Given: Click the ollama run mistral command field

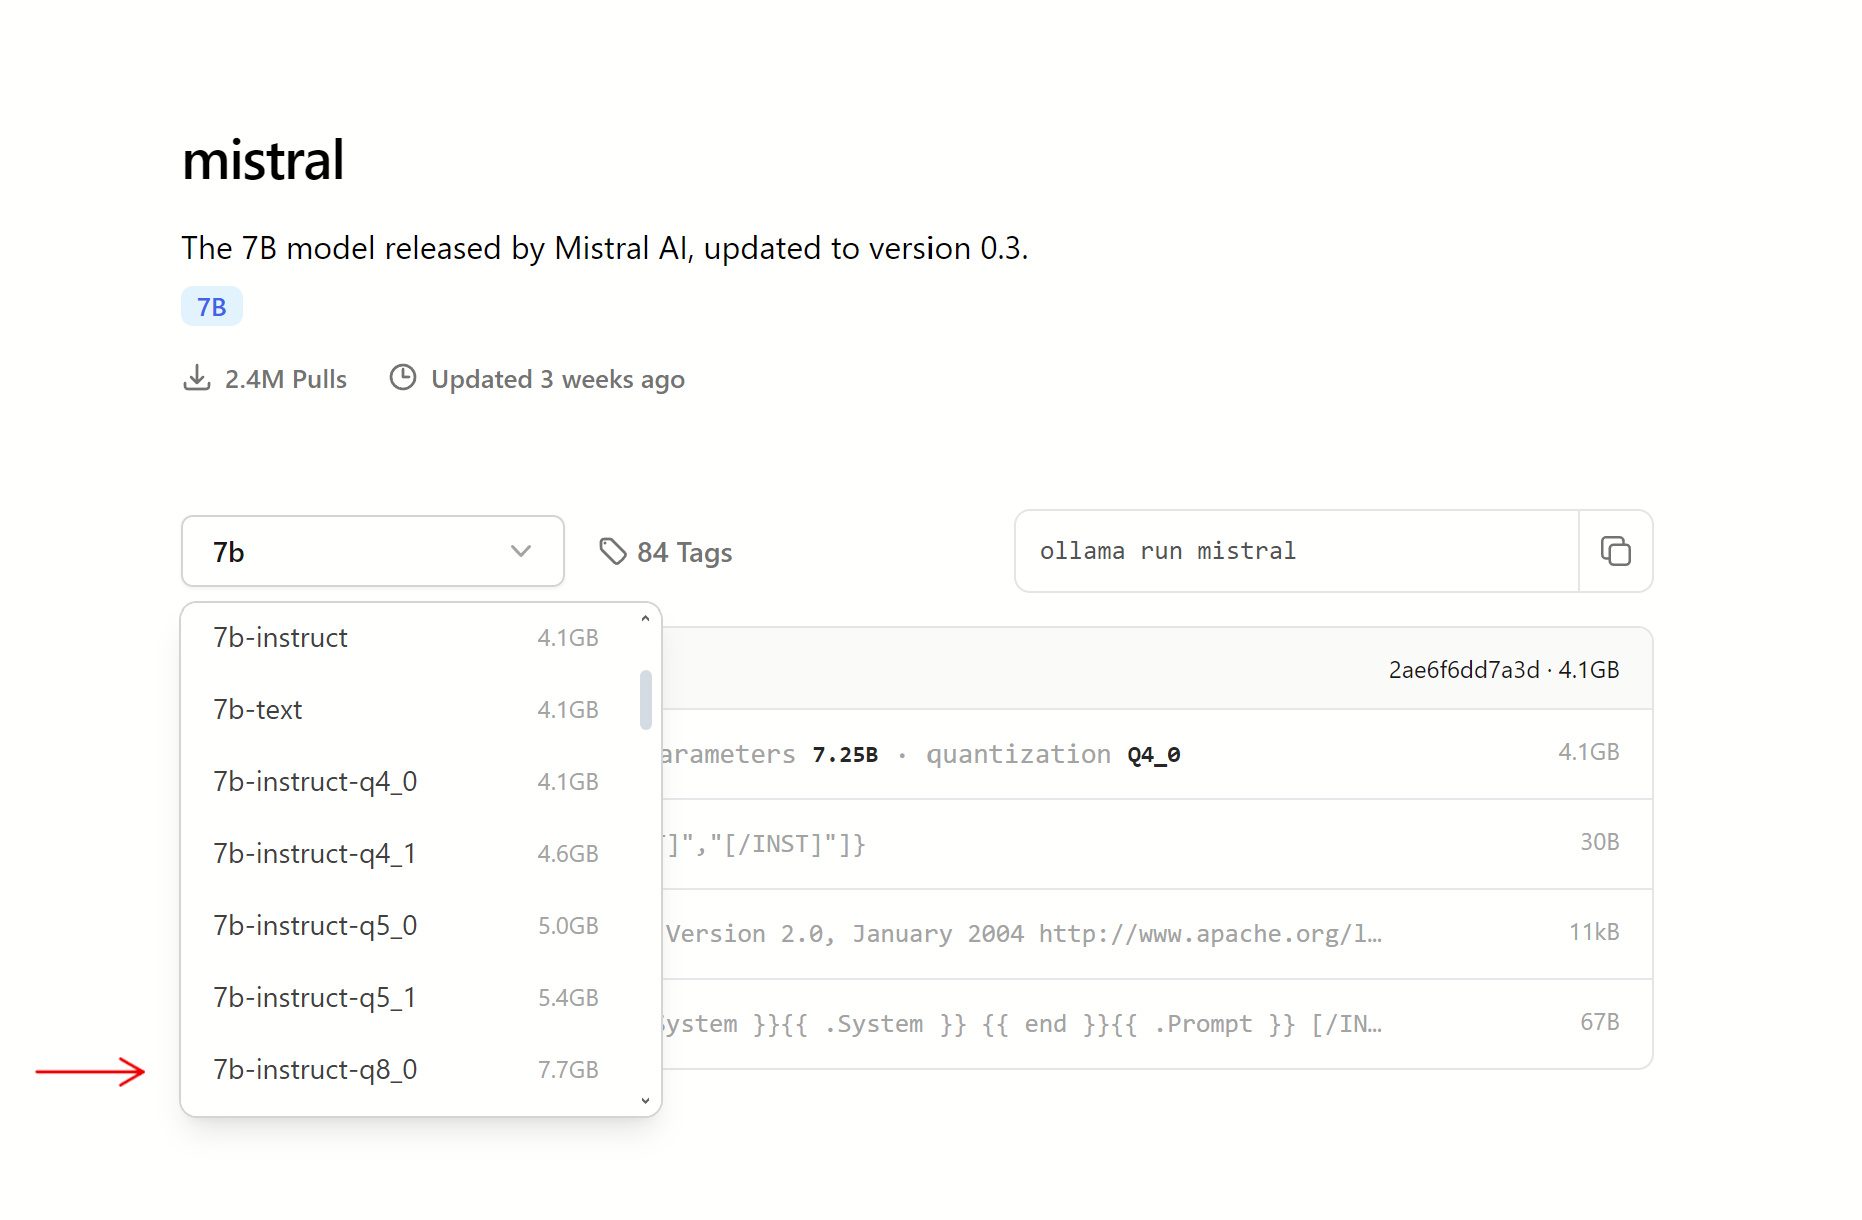Looking at the screenshot, I should point(1297,551).
